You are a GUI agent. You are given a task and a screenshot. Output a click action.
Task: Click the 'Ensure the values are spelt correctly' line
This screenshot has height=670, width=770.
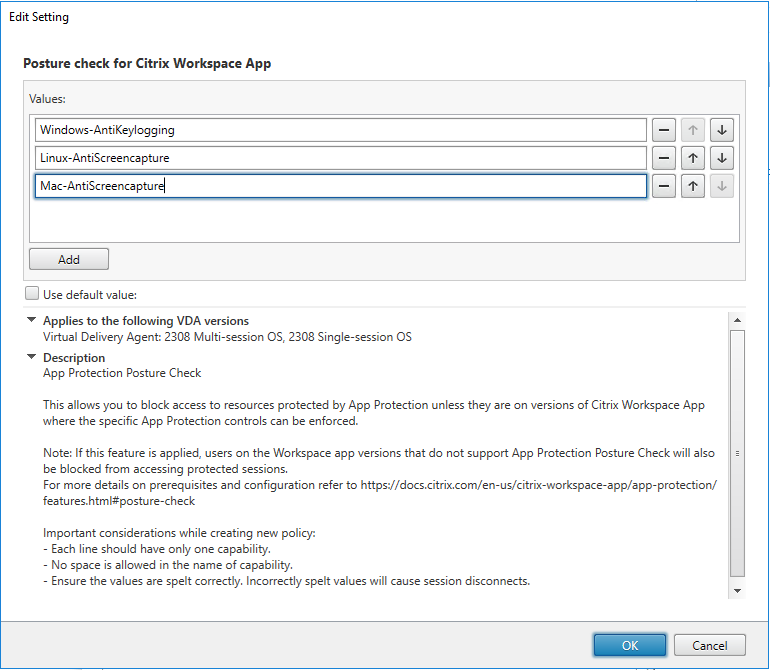tap(287, 581)
